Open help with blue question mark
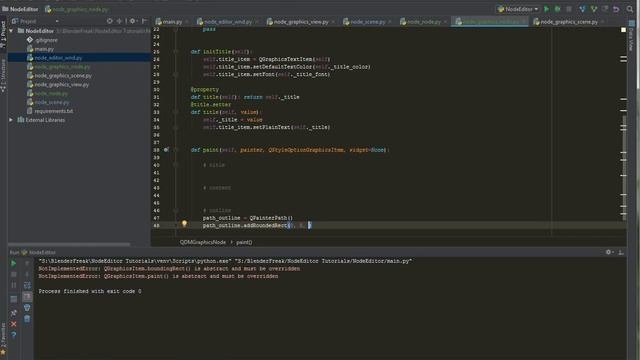This screenshot has height=360, width=640. 13,335
